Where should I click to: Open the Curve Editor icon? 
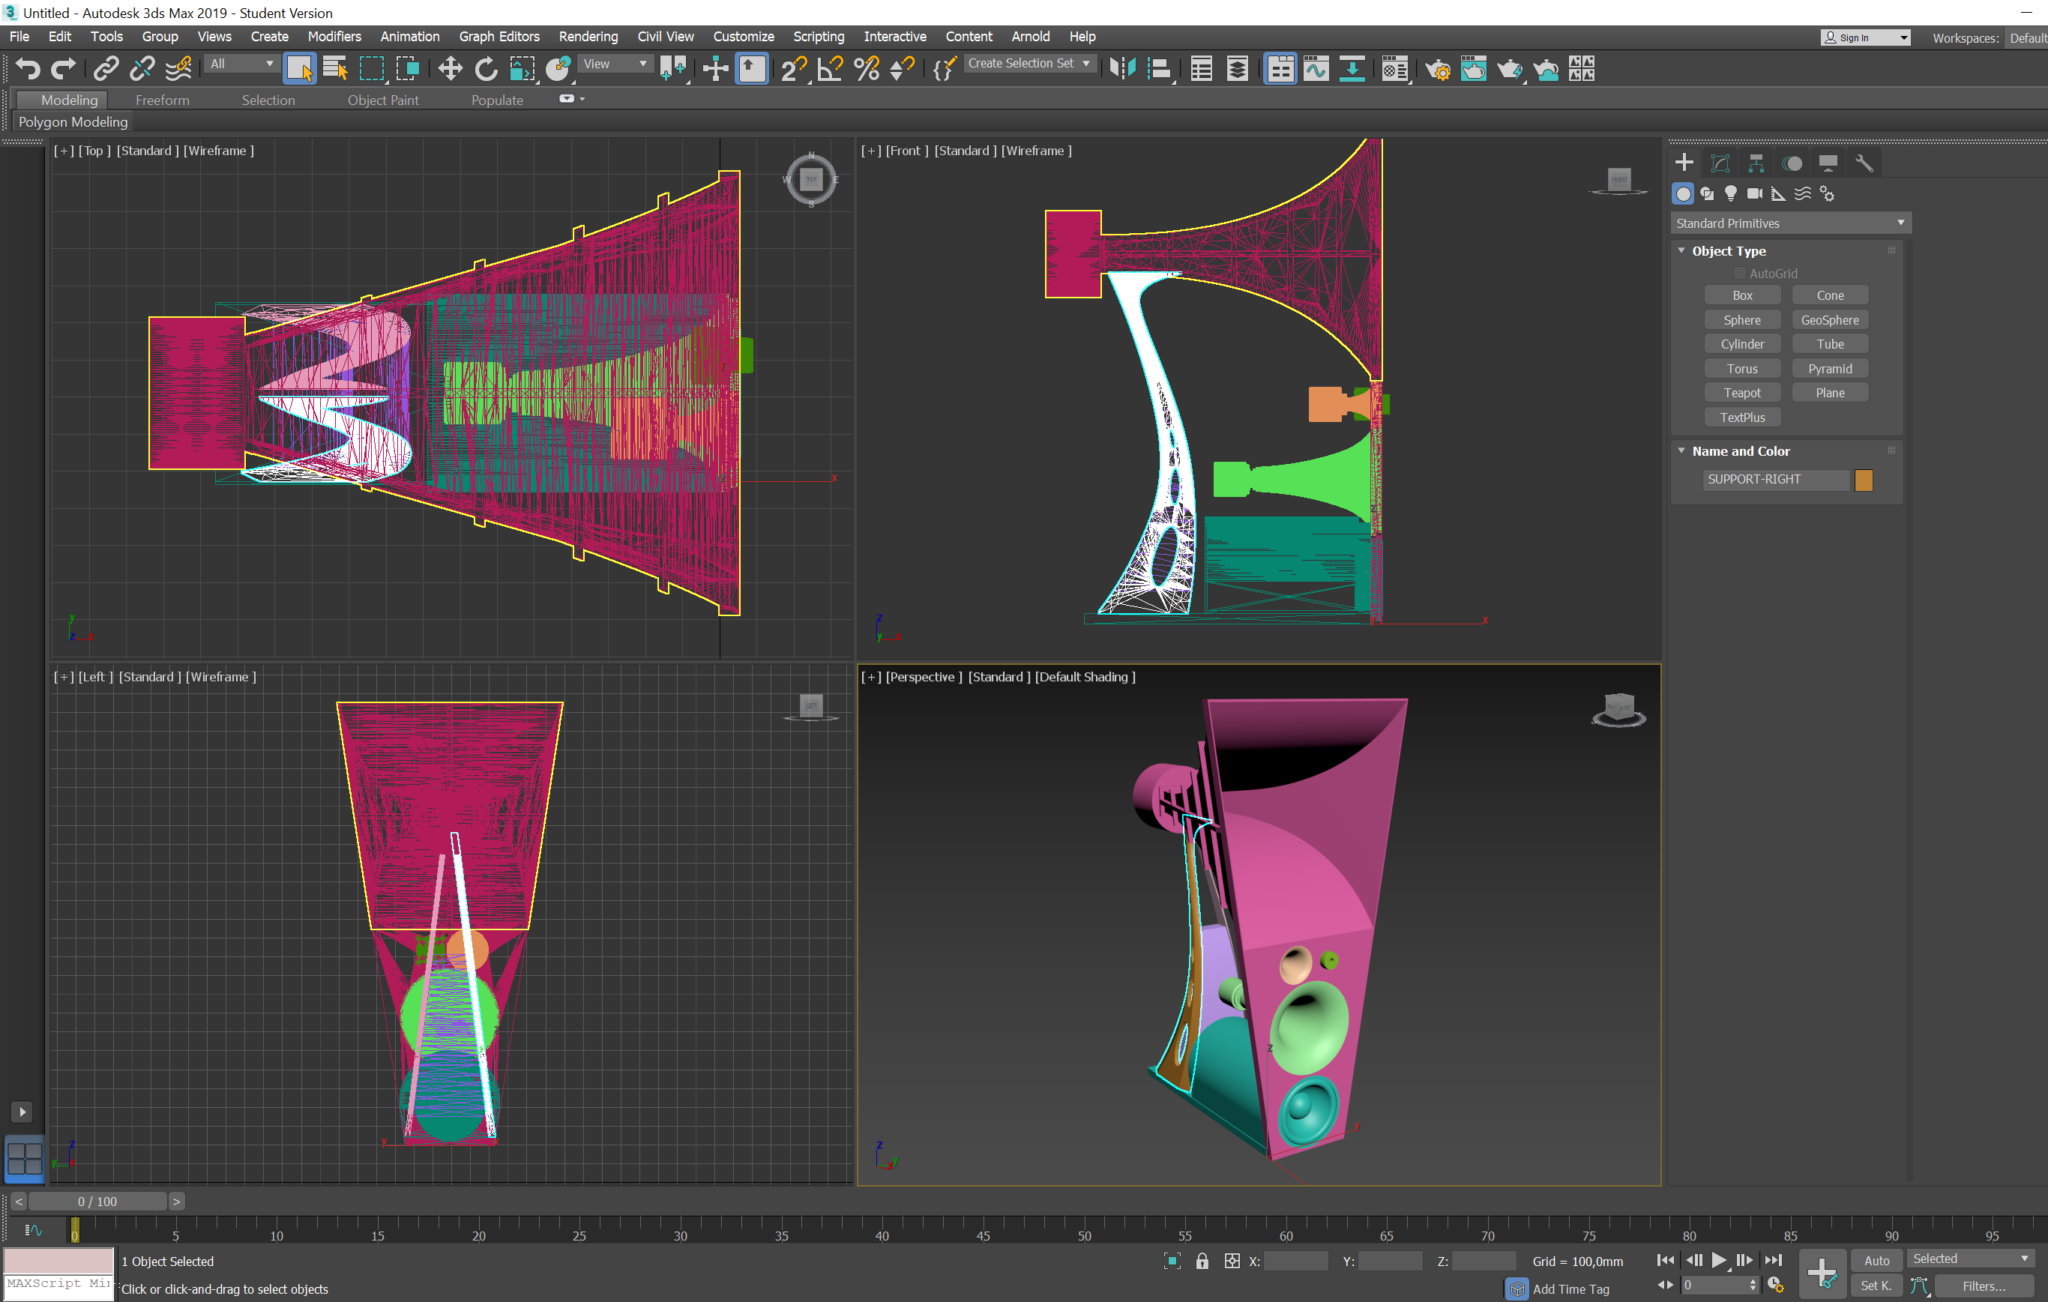pyautogui.click(x=1316, y=68)
